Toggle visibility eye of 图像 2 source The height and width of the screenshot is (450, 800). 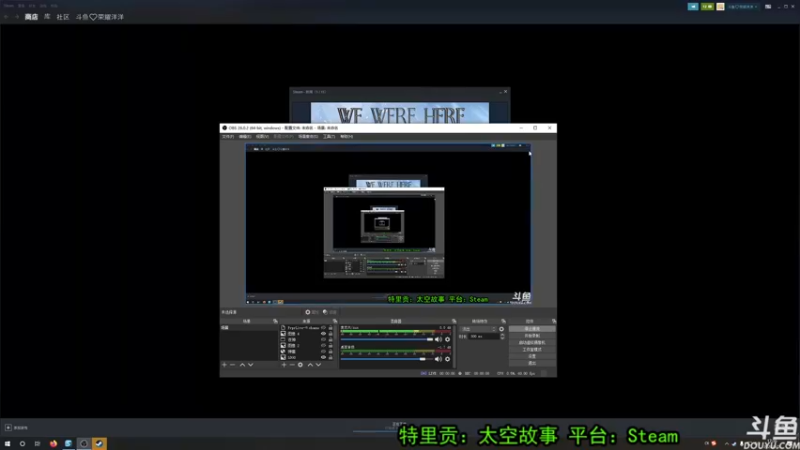click(323, 345)
